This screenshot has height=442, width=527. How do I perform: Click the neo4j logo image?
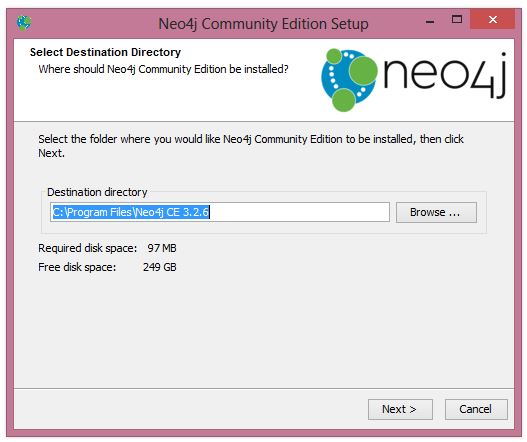click(x=413, y=80)
